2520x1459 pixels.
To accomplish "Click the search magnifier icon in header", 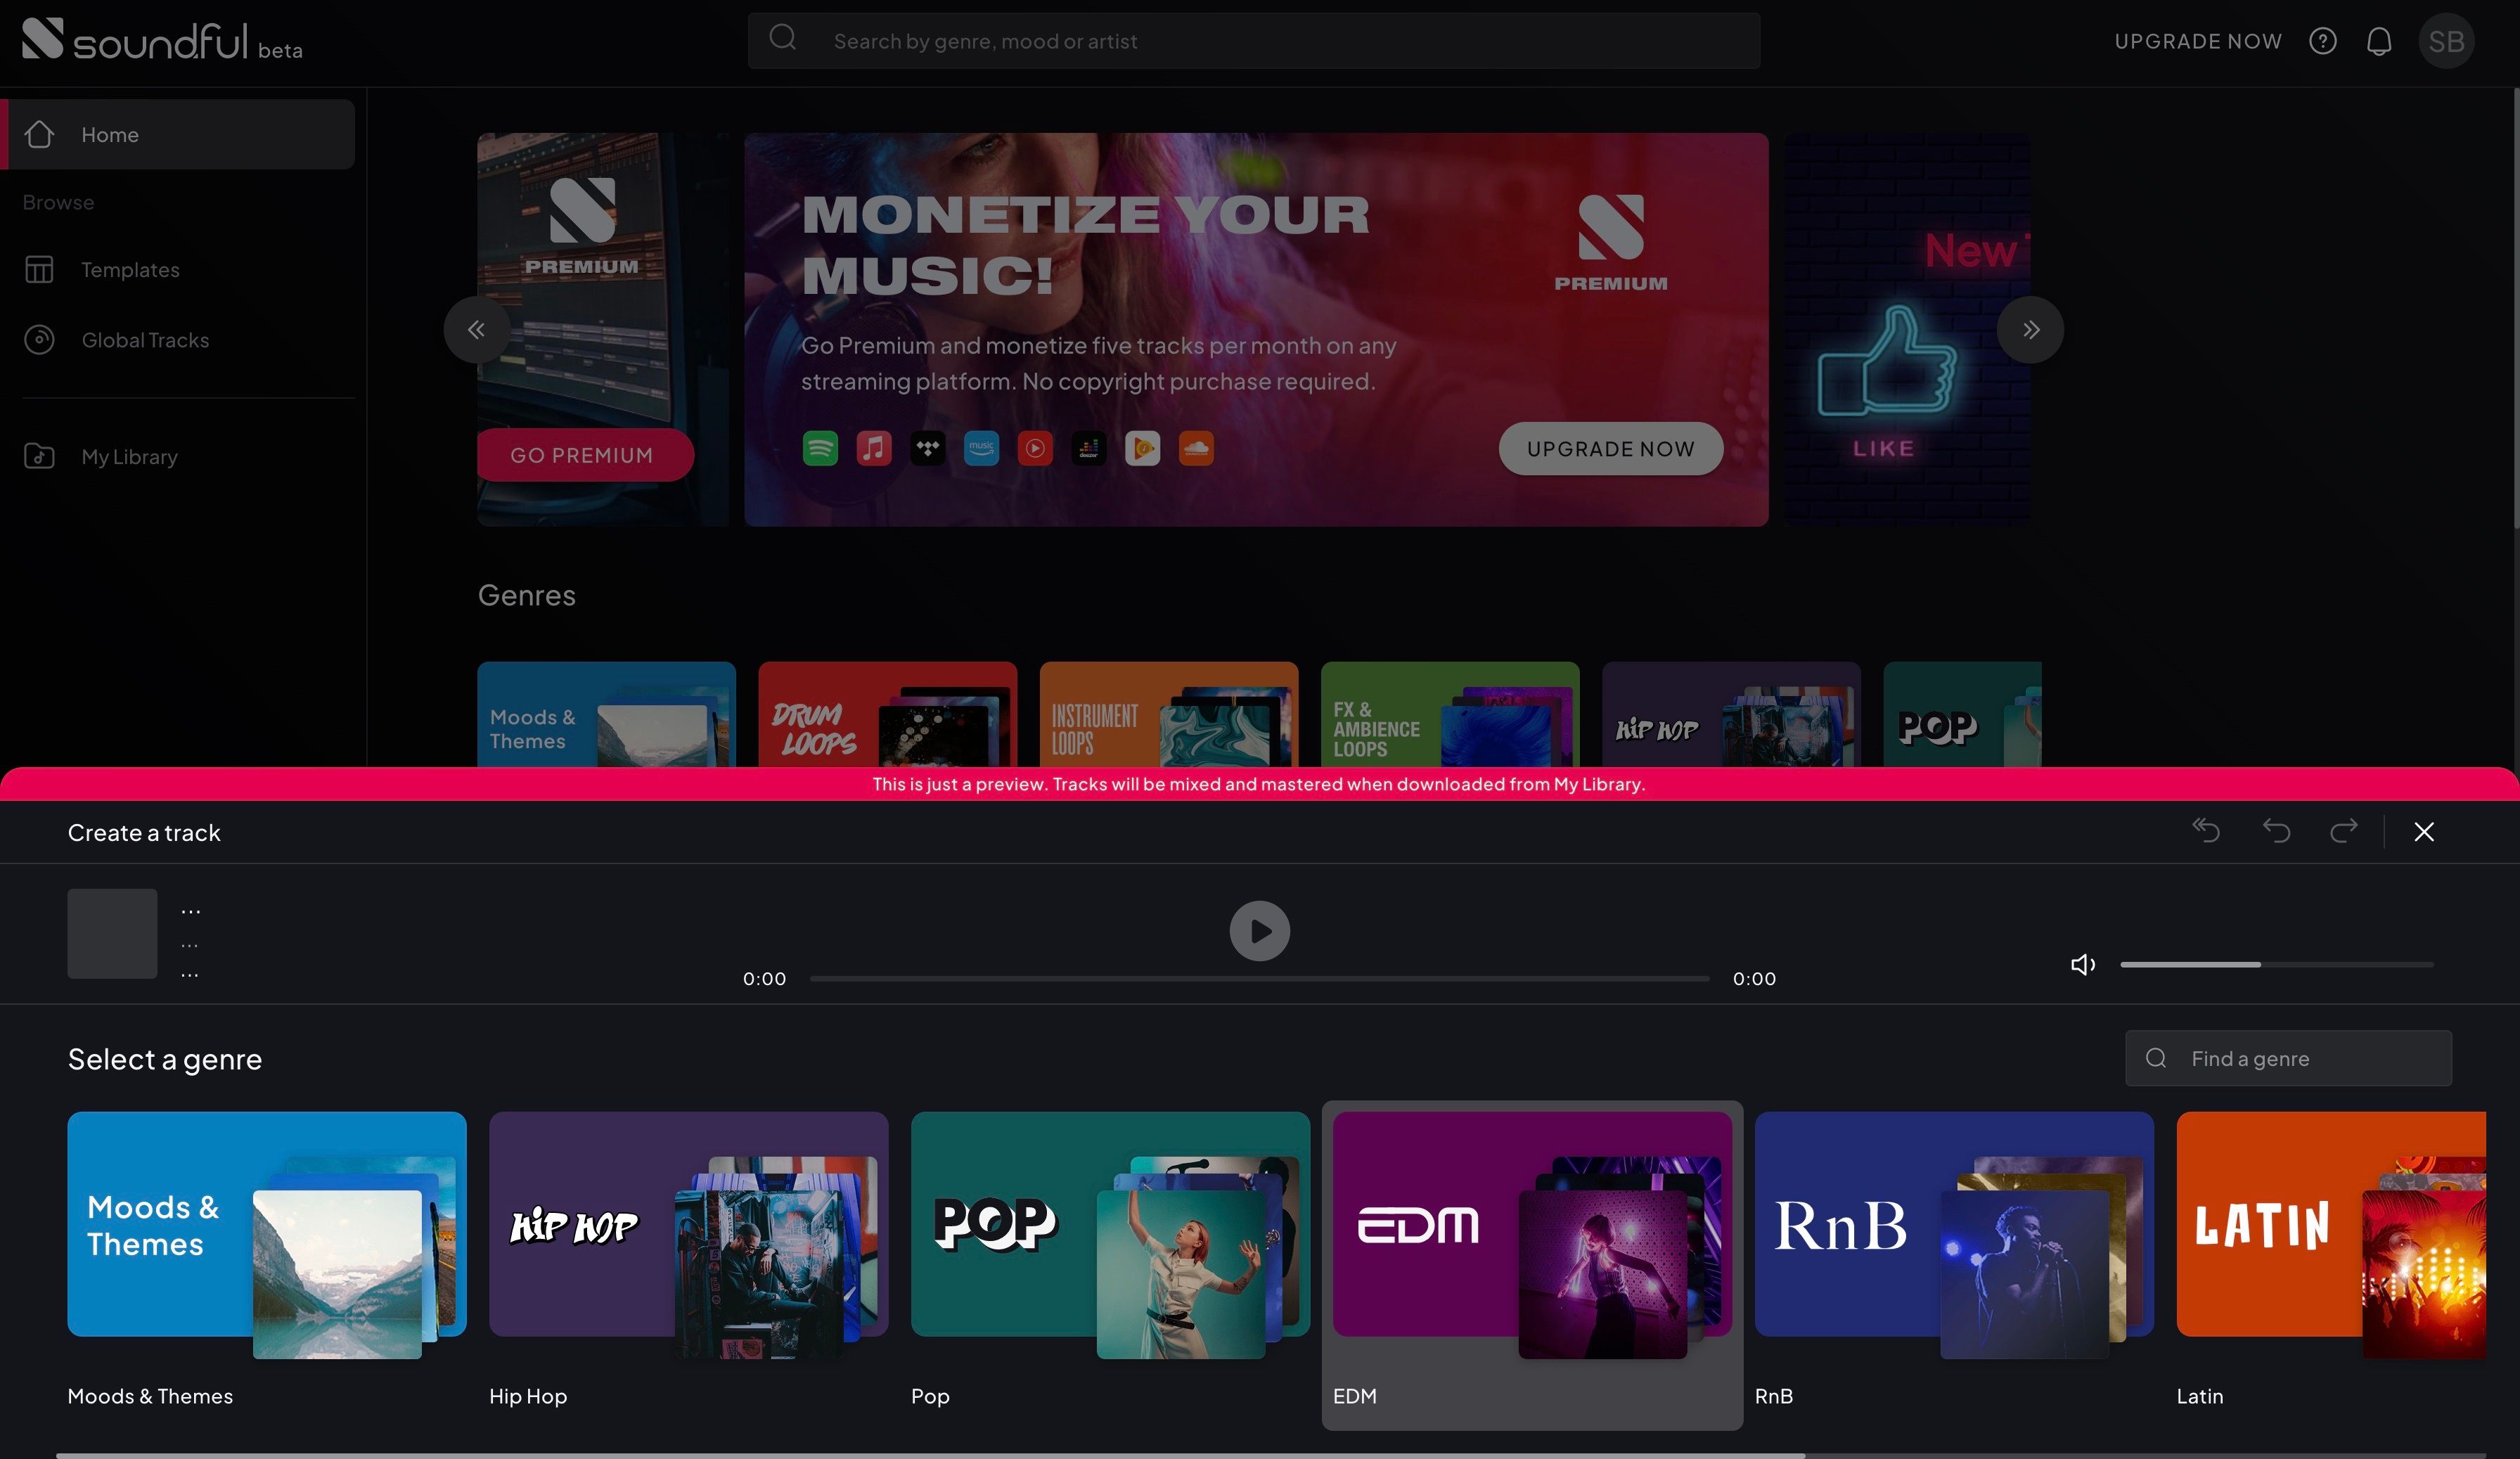I will (782, 38).
